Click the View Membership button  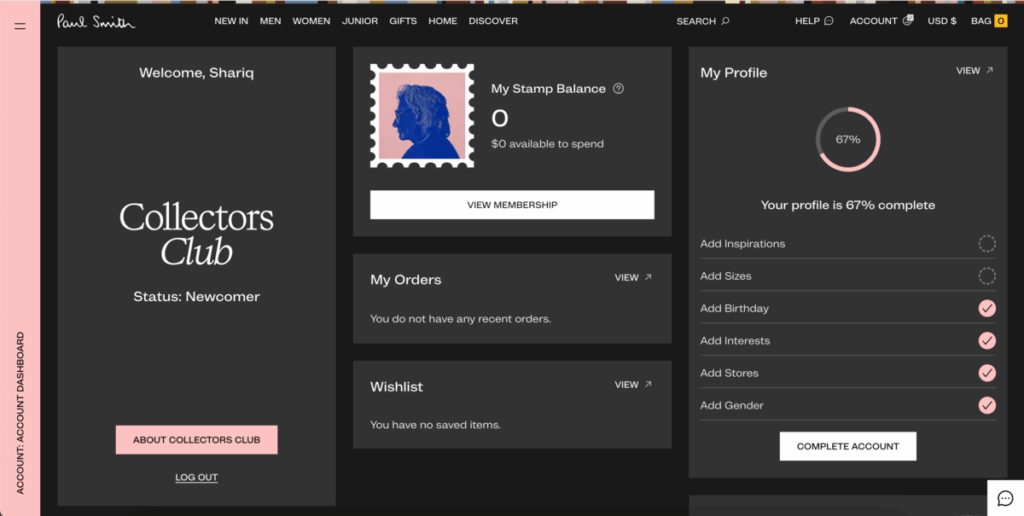pos(512,205)
